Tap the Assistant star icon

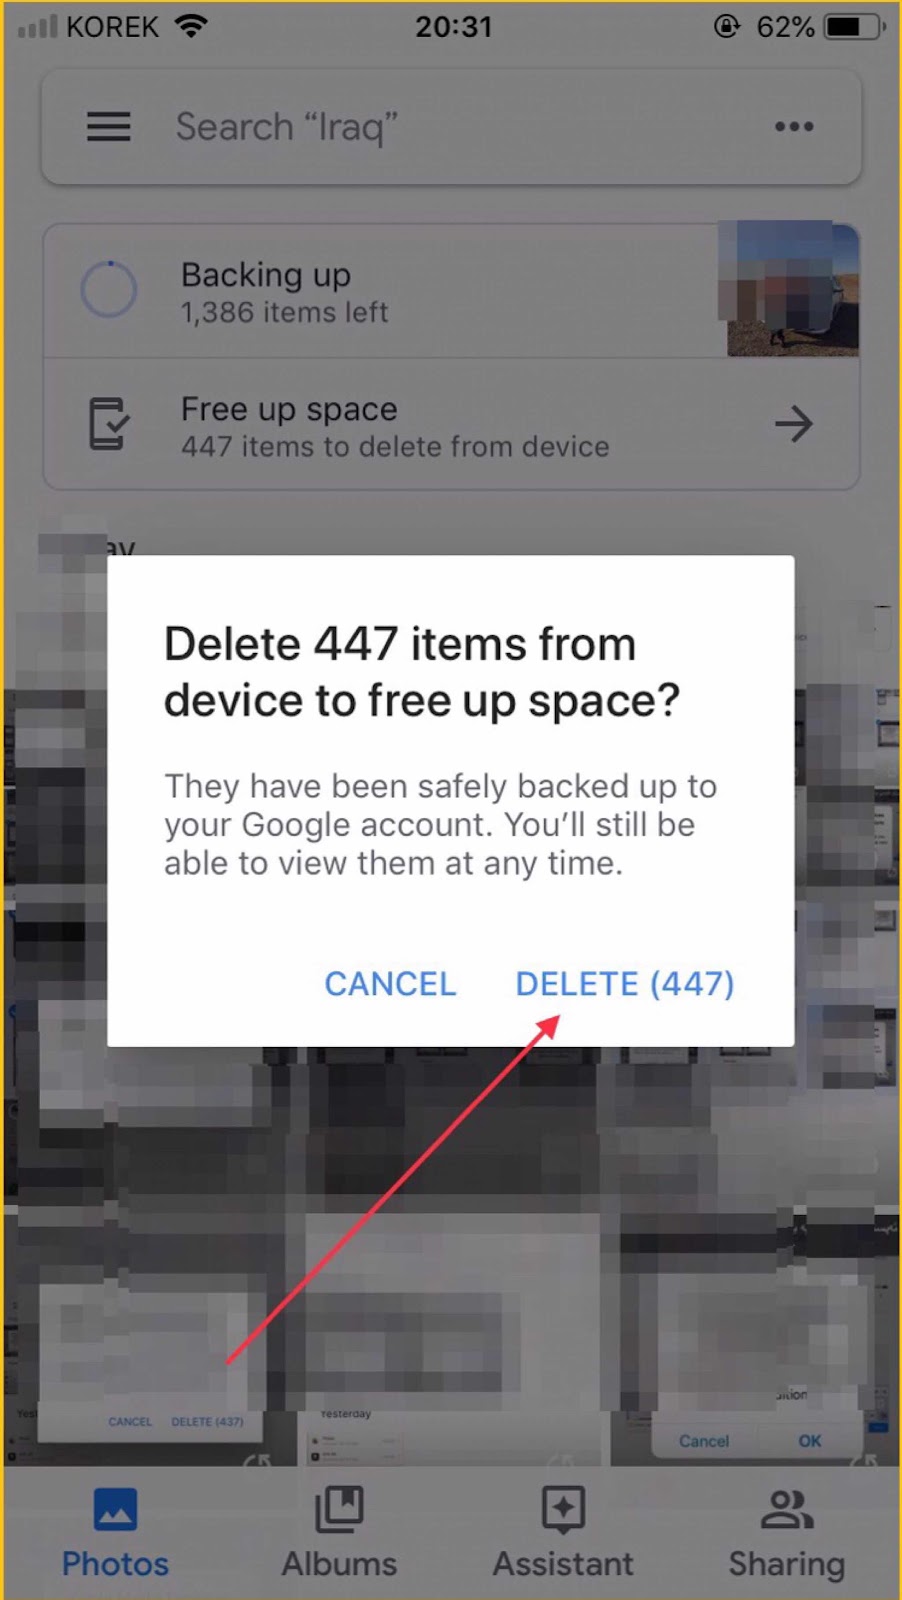coord(563,1510)
